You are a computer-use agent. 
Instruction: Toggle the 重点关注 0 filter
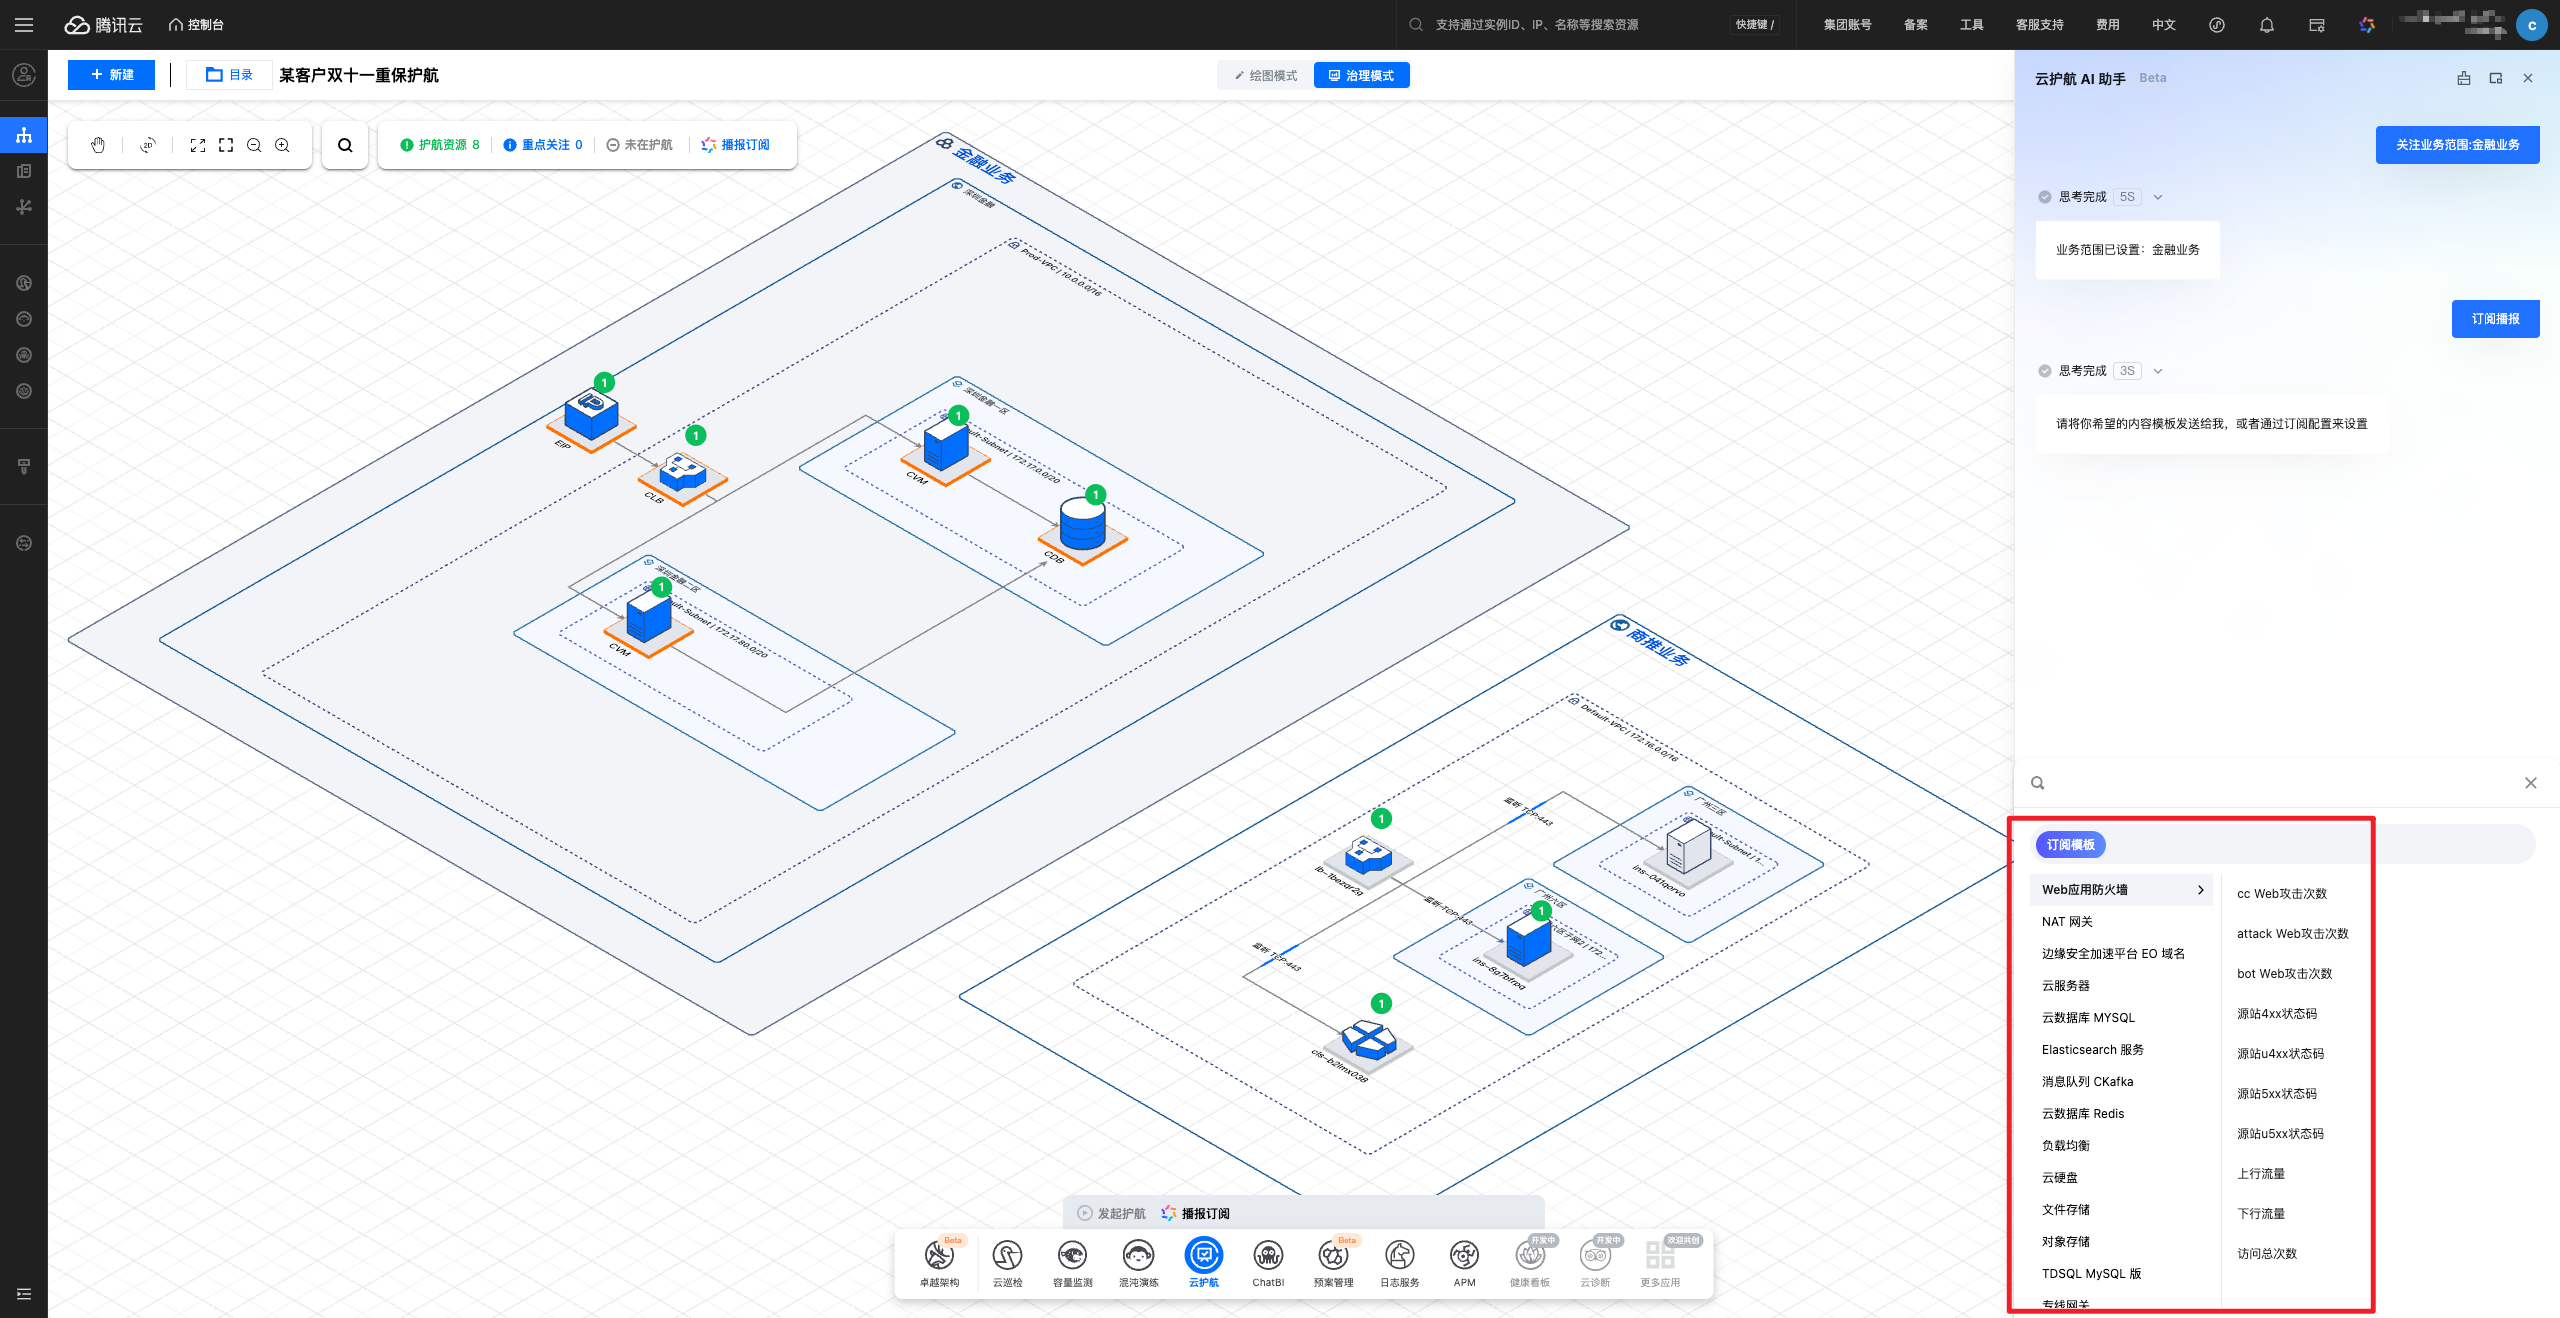(x=543, y=145)
